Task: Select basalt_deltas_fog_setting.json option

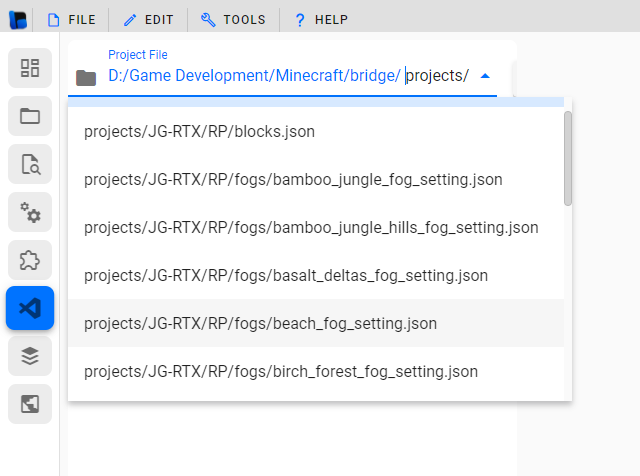Action: coord(316,276)
